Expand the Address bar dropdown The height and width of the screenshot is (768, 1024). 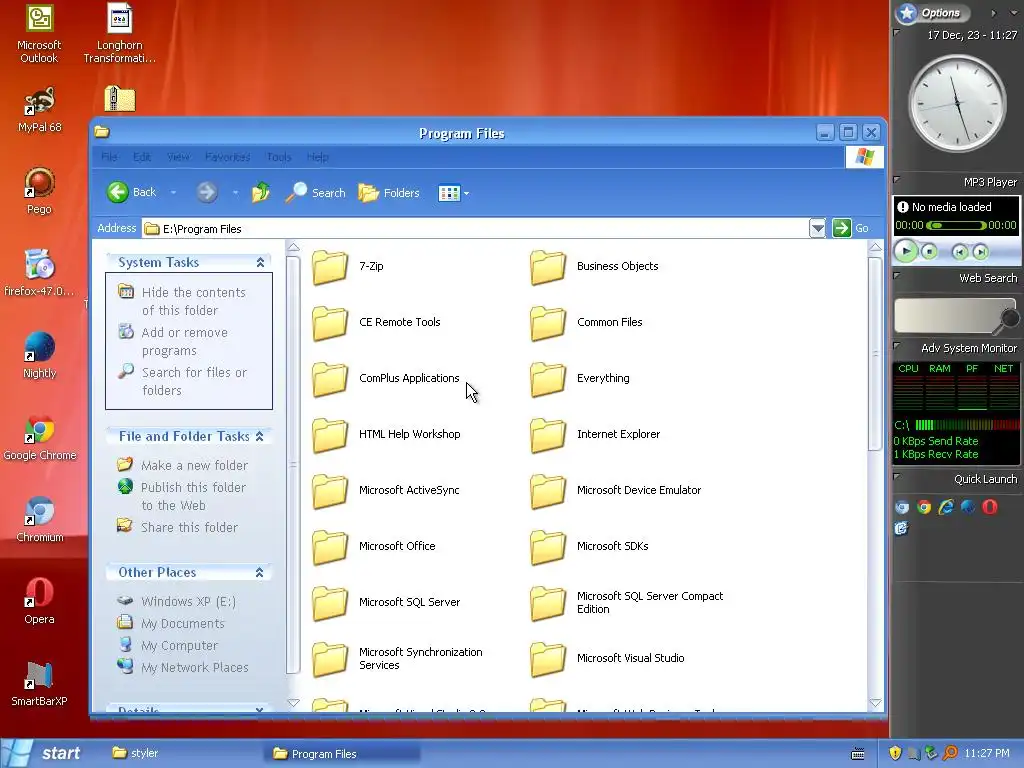[x=817, y=228]
